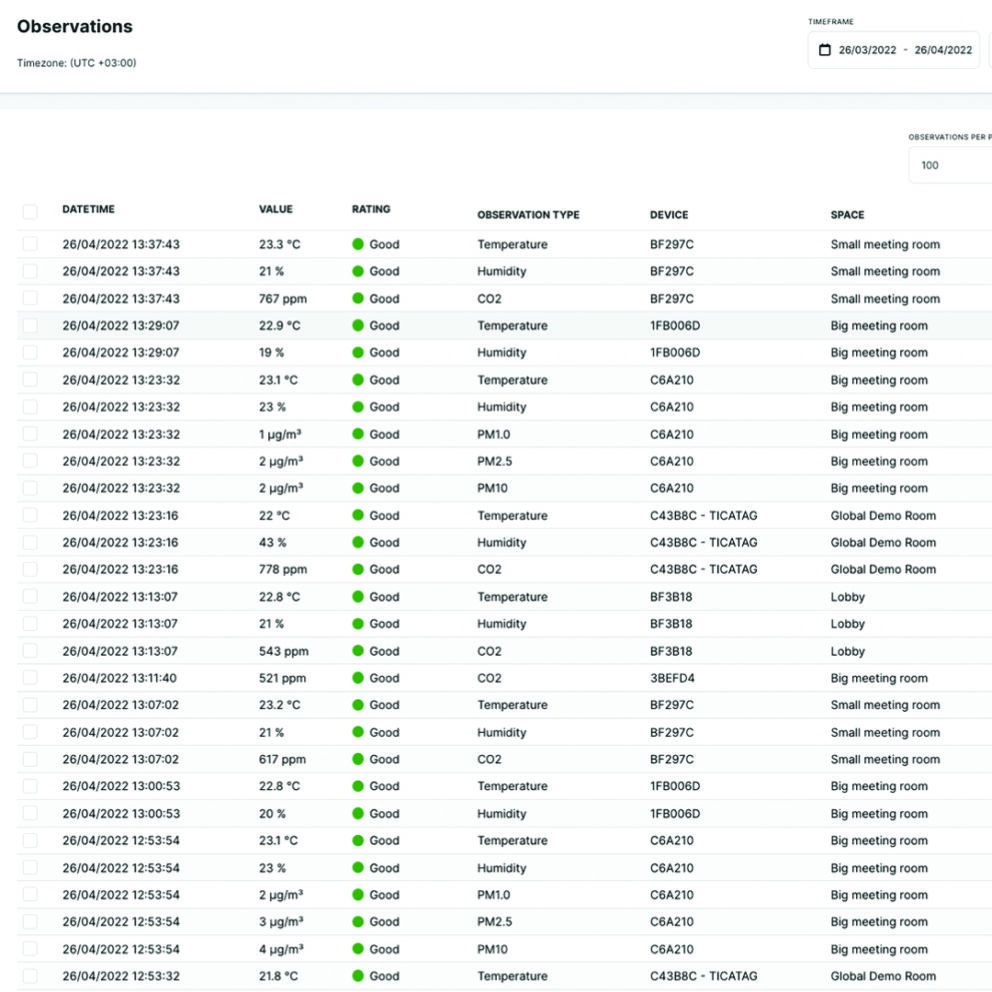
Task: Open the Observations per page dropdown
Action: 950,165
